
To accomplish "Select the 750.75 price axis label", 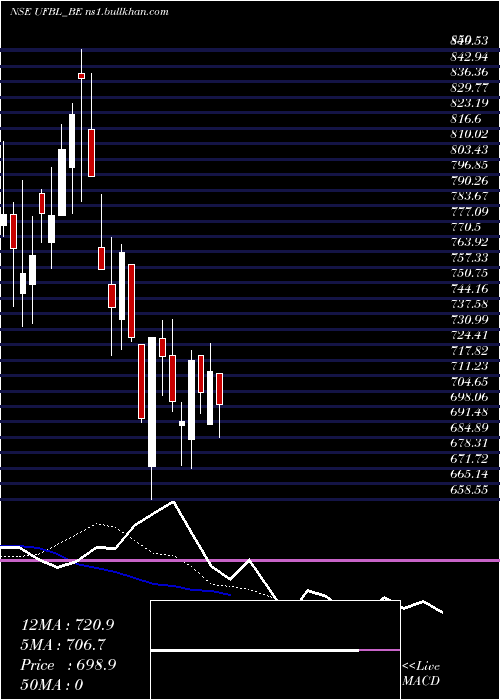I will point(469,273).
